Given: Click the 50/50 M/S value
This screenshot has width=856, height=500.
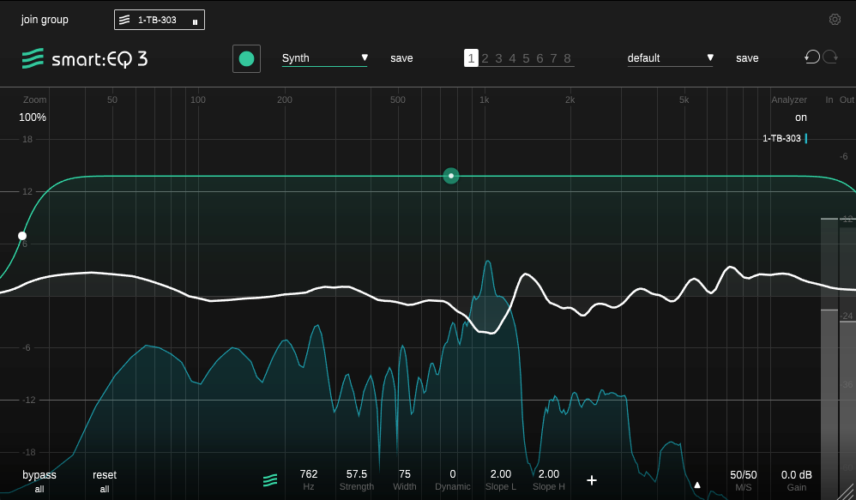Looking at the screenshot, I should [744, 475].
